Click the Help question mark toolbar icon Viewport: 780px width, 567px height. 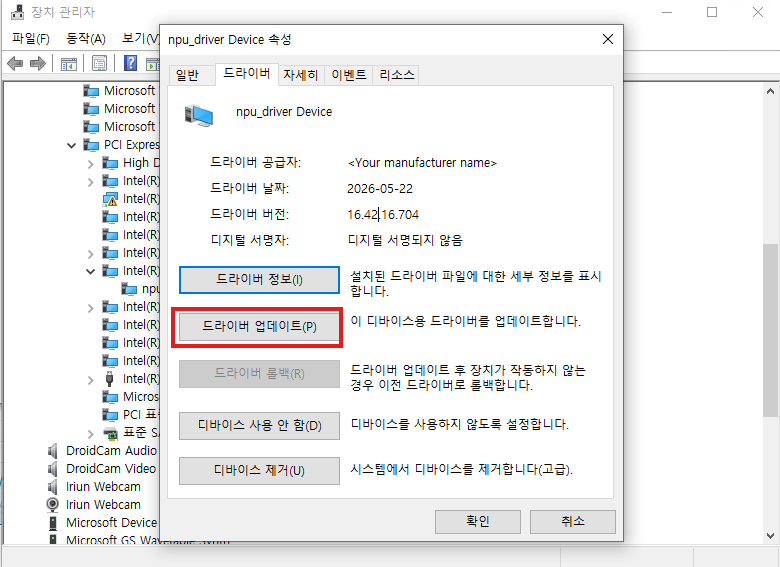(130, 63)
